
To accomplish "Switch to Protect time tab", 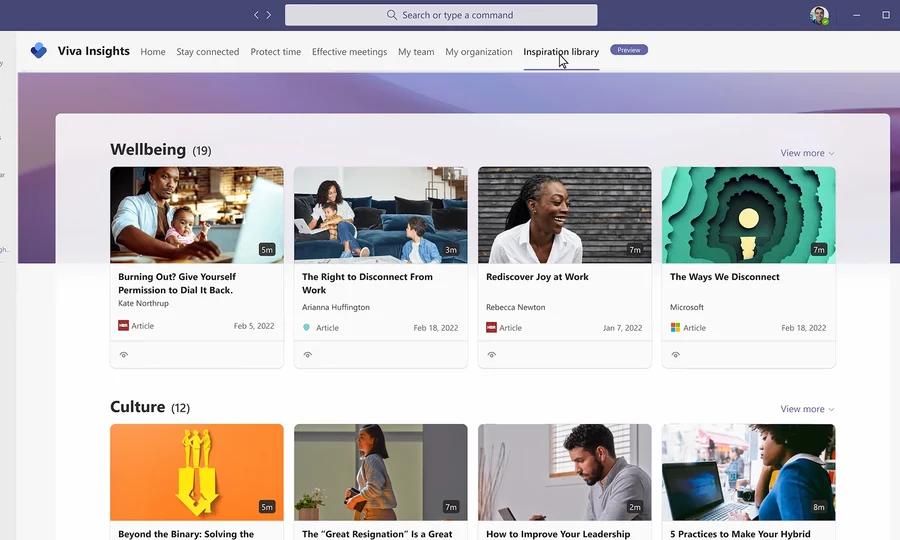I will [276, 52].
